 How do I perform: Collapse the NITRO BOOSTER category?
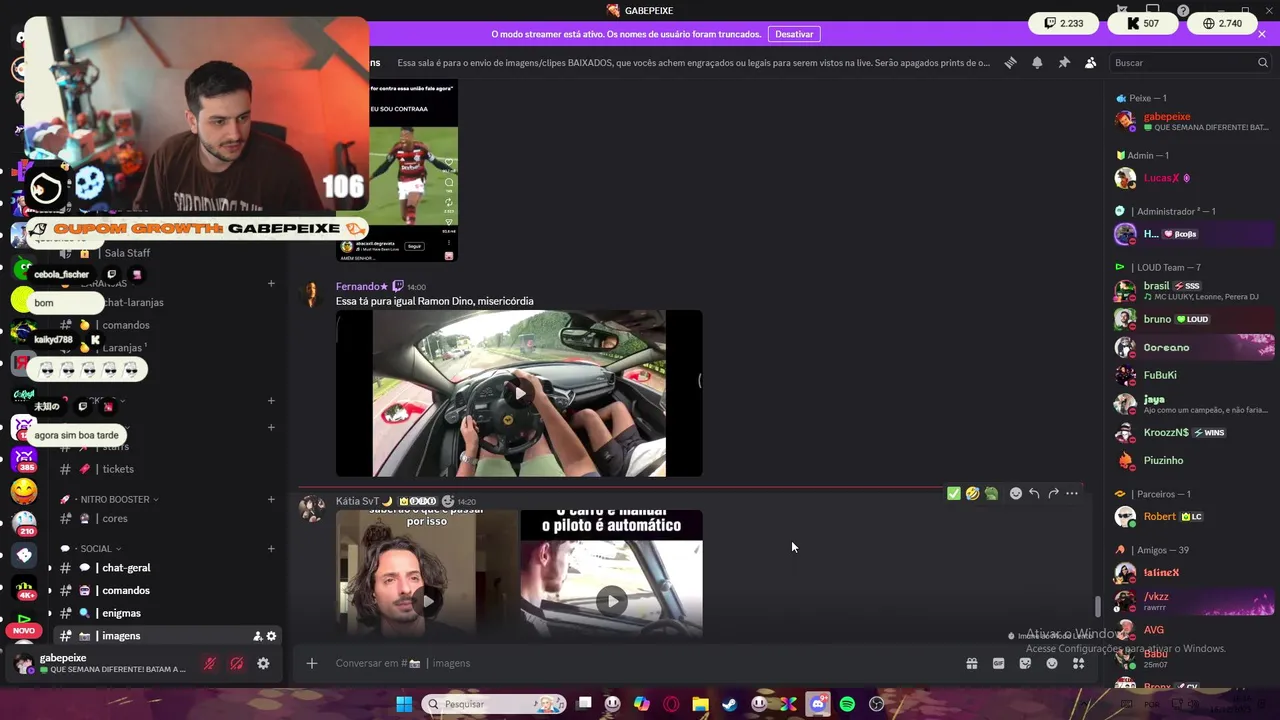click(115, 499)
